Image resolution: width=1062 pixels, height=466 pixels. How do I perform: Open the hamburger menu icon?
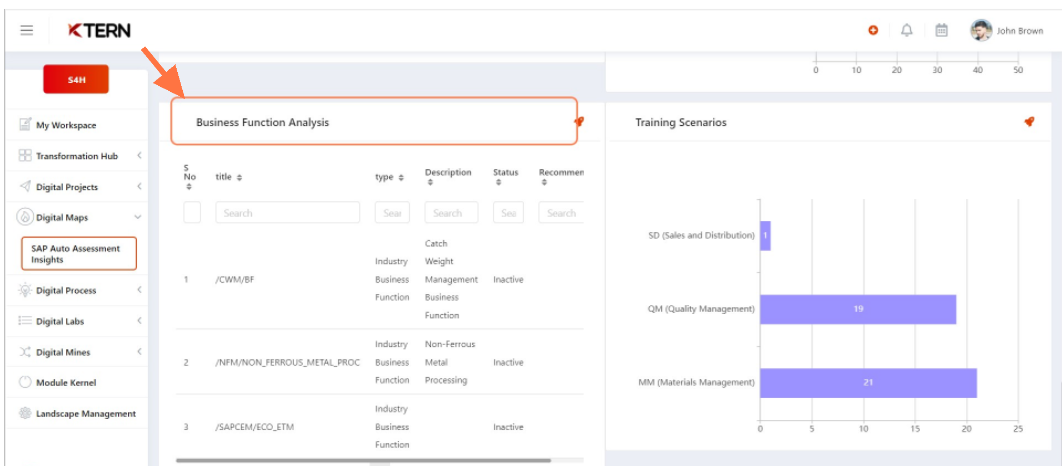(x=26, y=30)
